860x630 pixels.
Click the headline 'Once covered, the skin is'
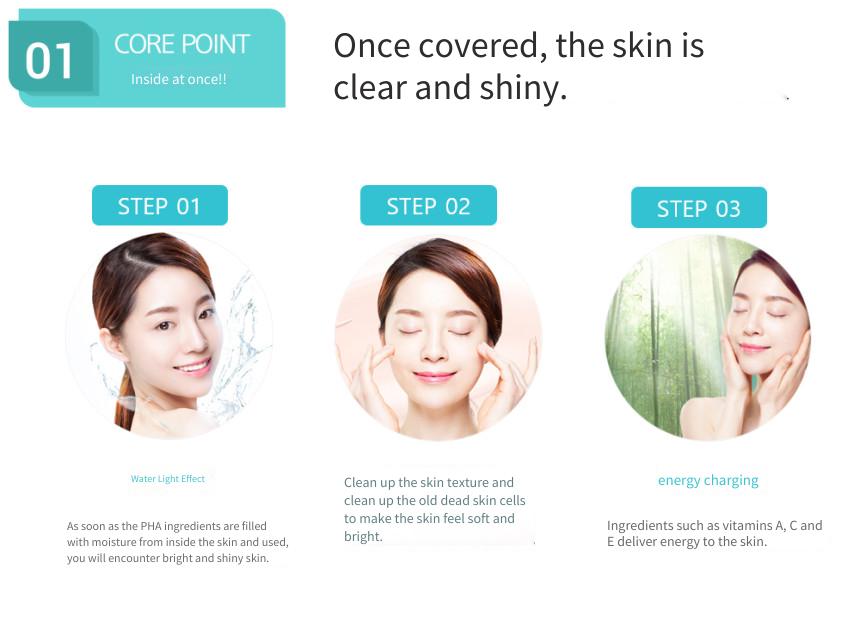tap(518, 45)
